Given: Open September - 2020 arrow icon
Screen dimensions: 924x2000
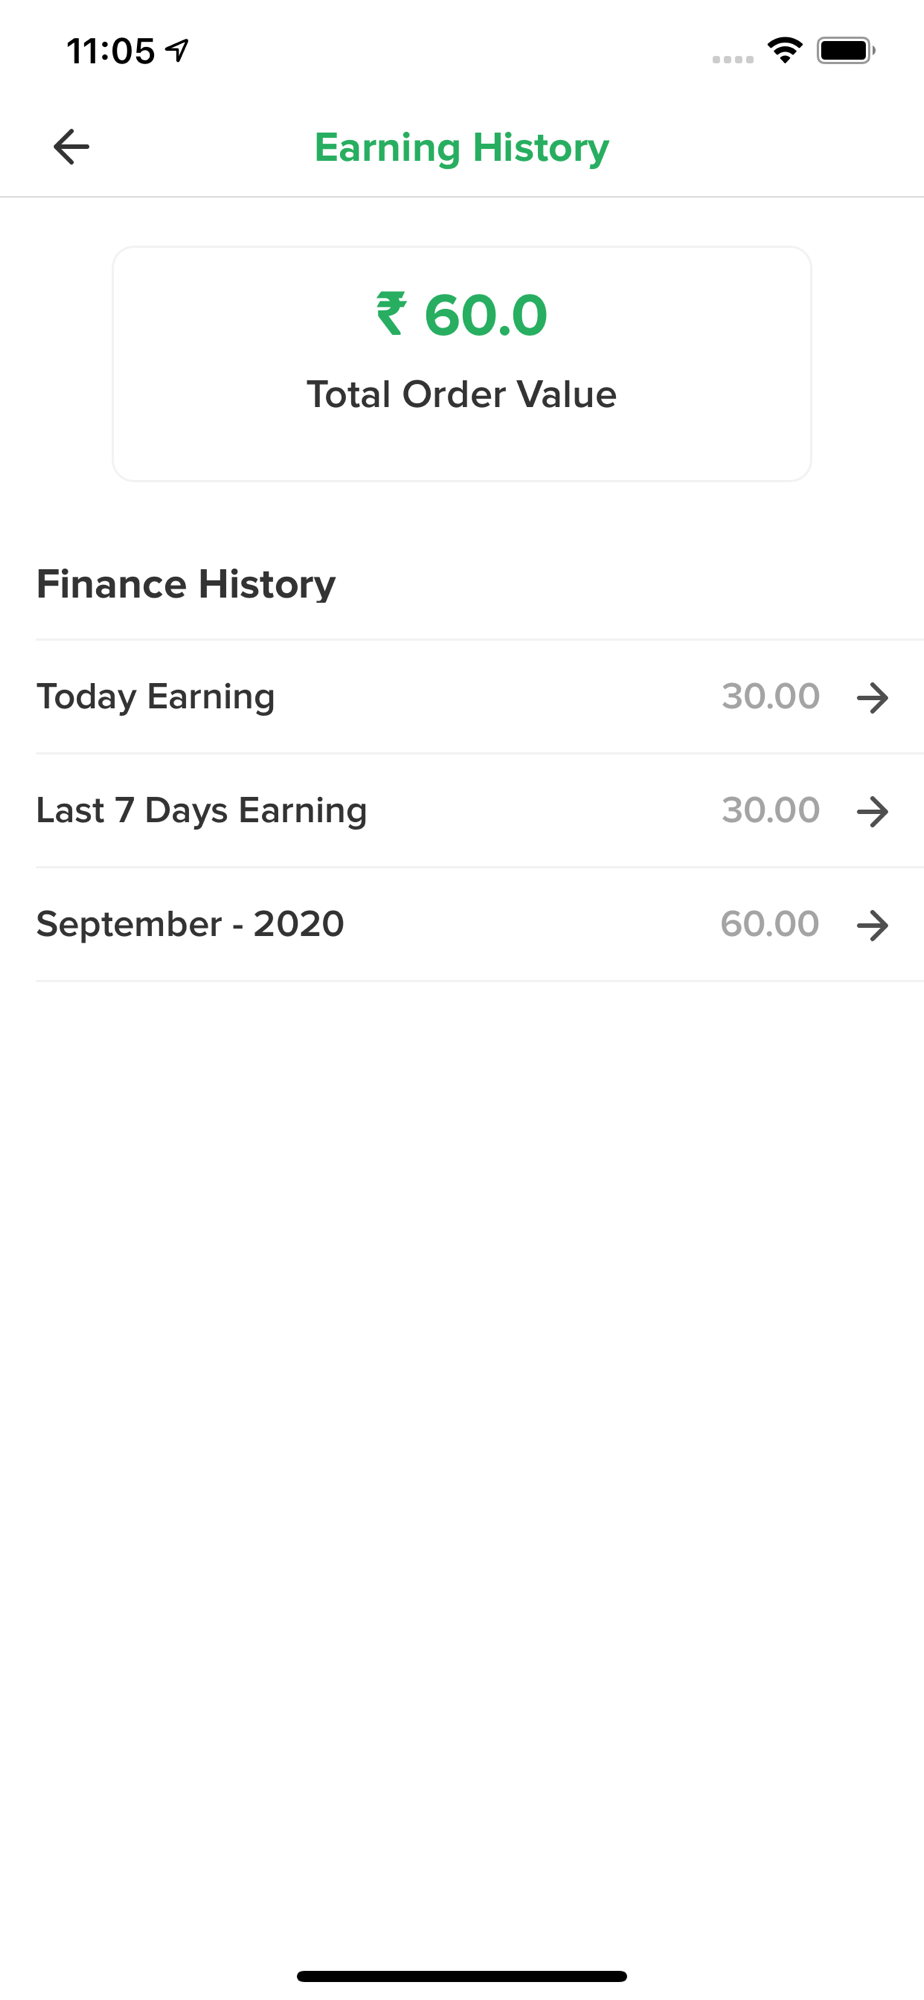Looking at the screenshot, I should (x=873, y=925).
